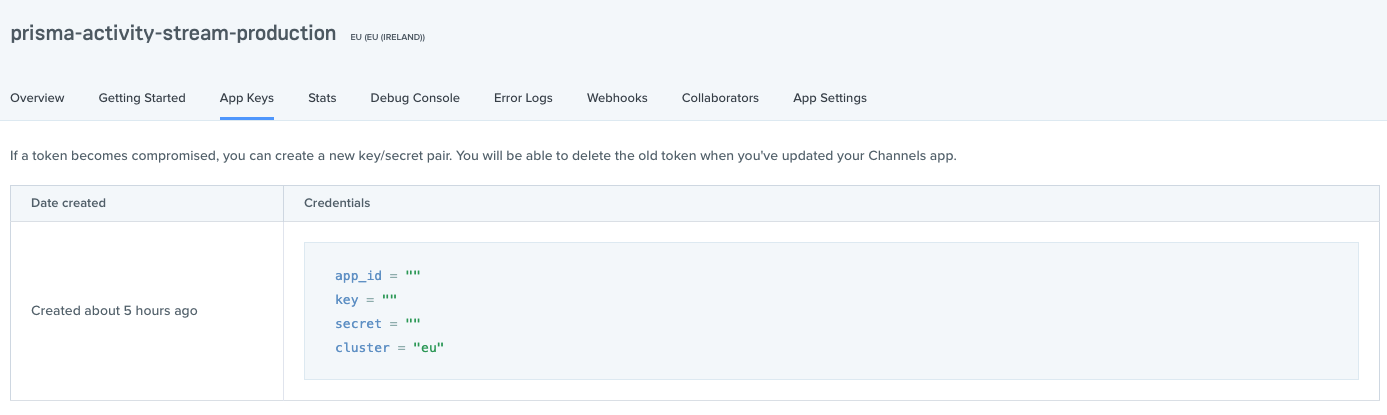Click the key line in credentials
This screenshot has width=1387, height=415.
366,299
